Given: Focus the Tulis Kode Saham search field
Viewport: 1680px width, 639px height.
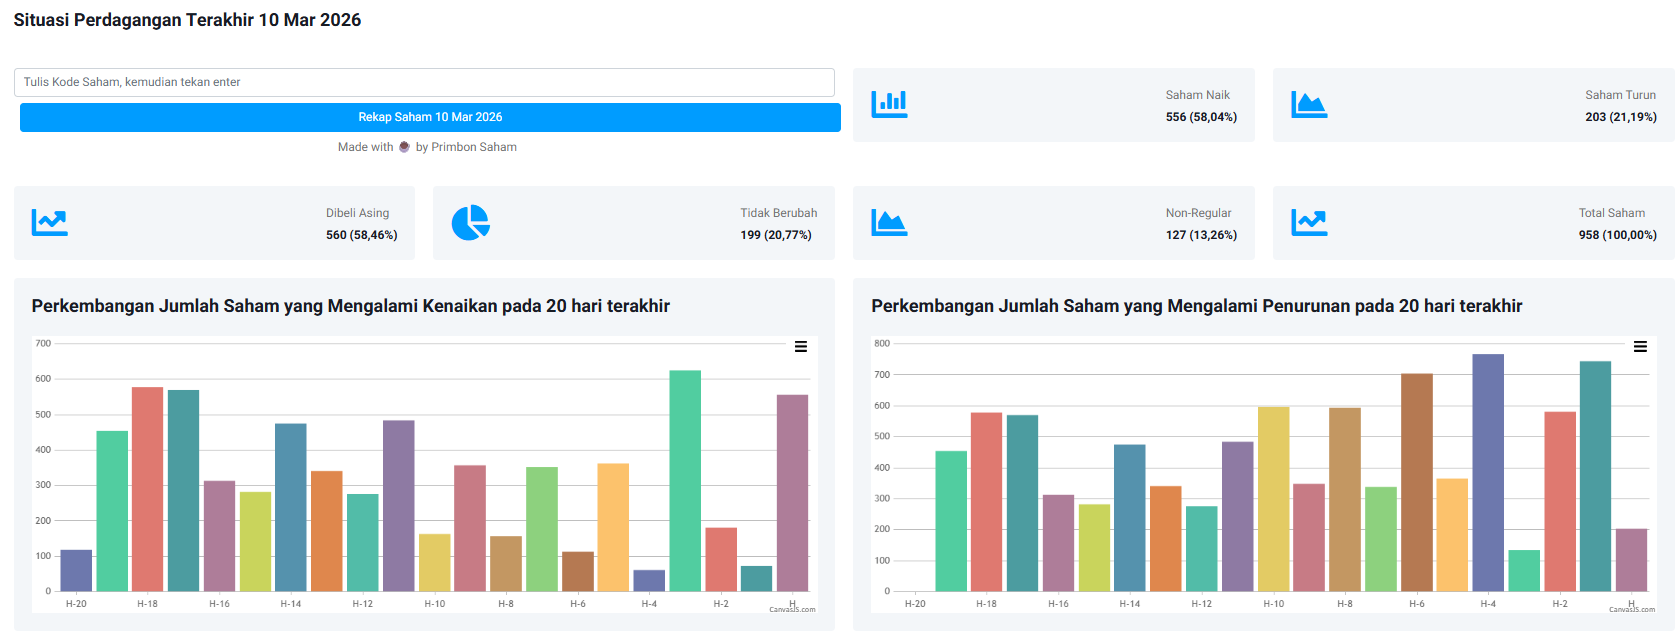Looking at the screenshot, I should 424,82.
